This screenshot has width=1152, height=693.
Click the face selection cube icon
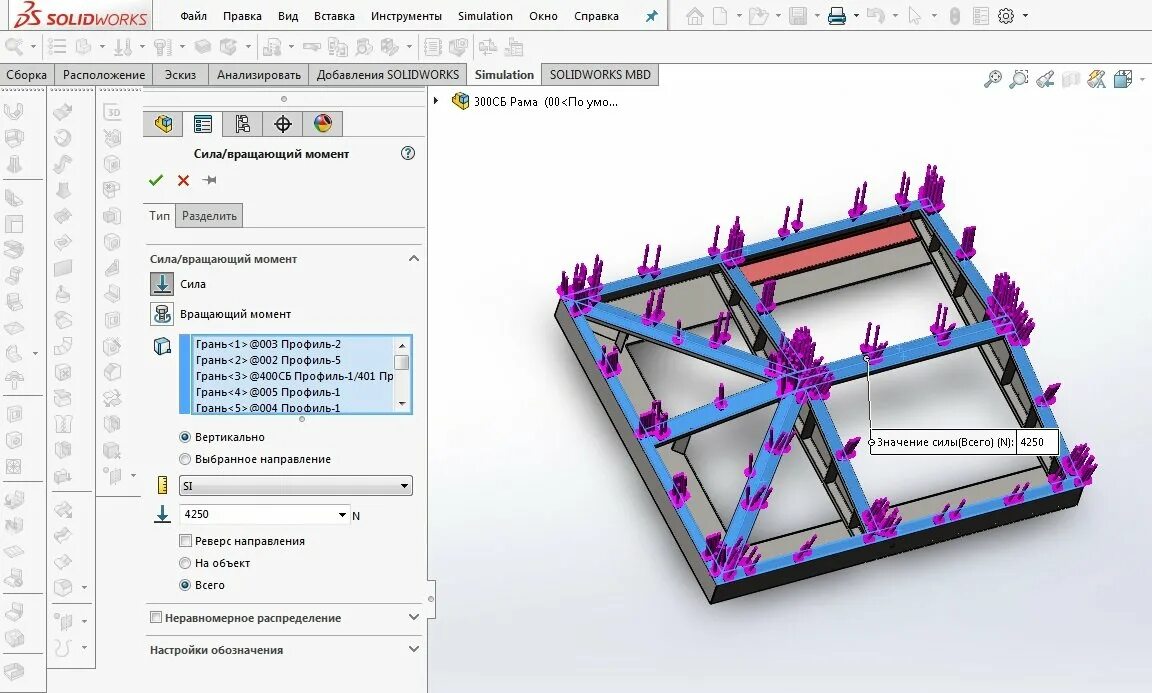coord(162,346)
